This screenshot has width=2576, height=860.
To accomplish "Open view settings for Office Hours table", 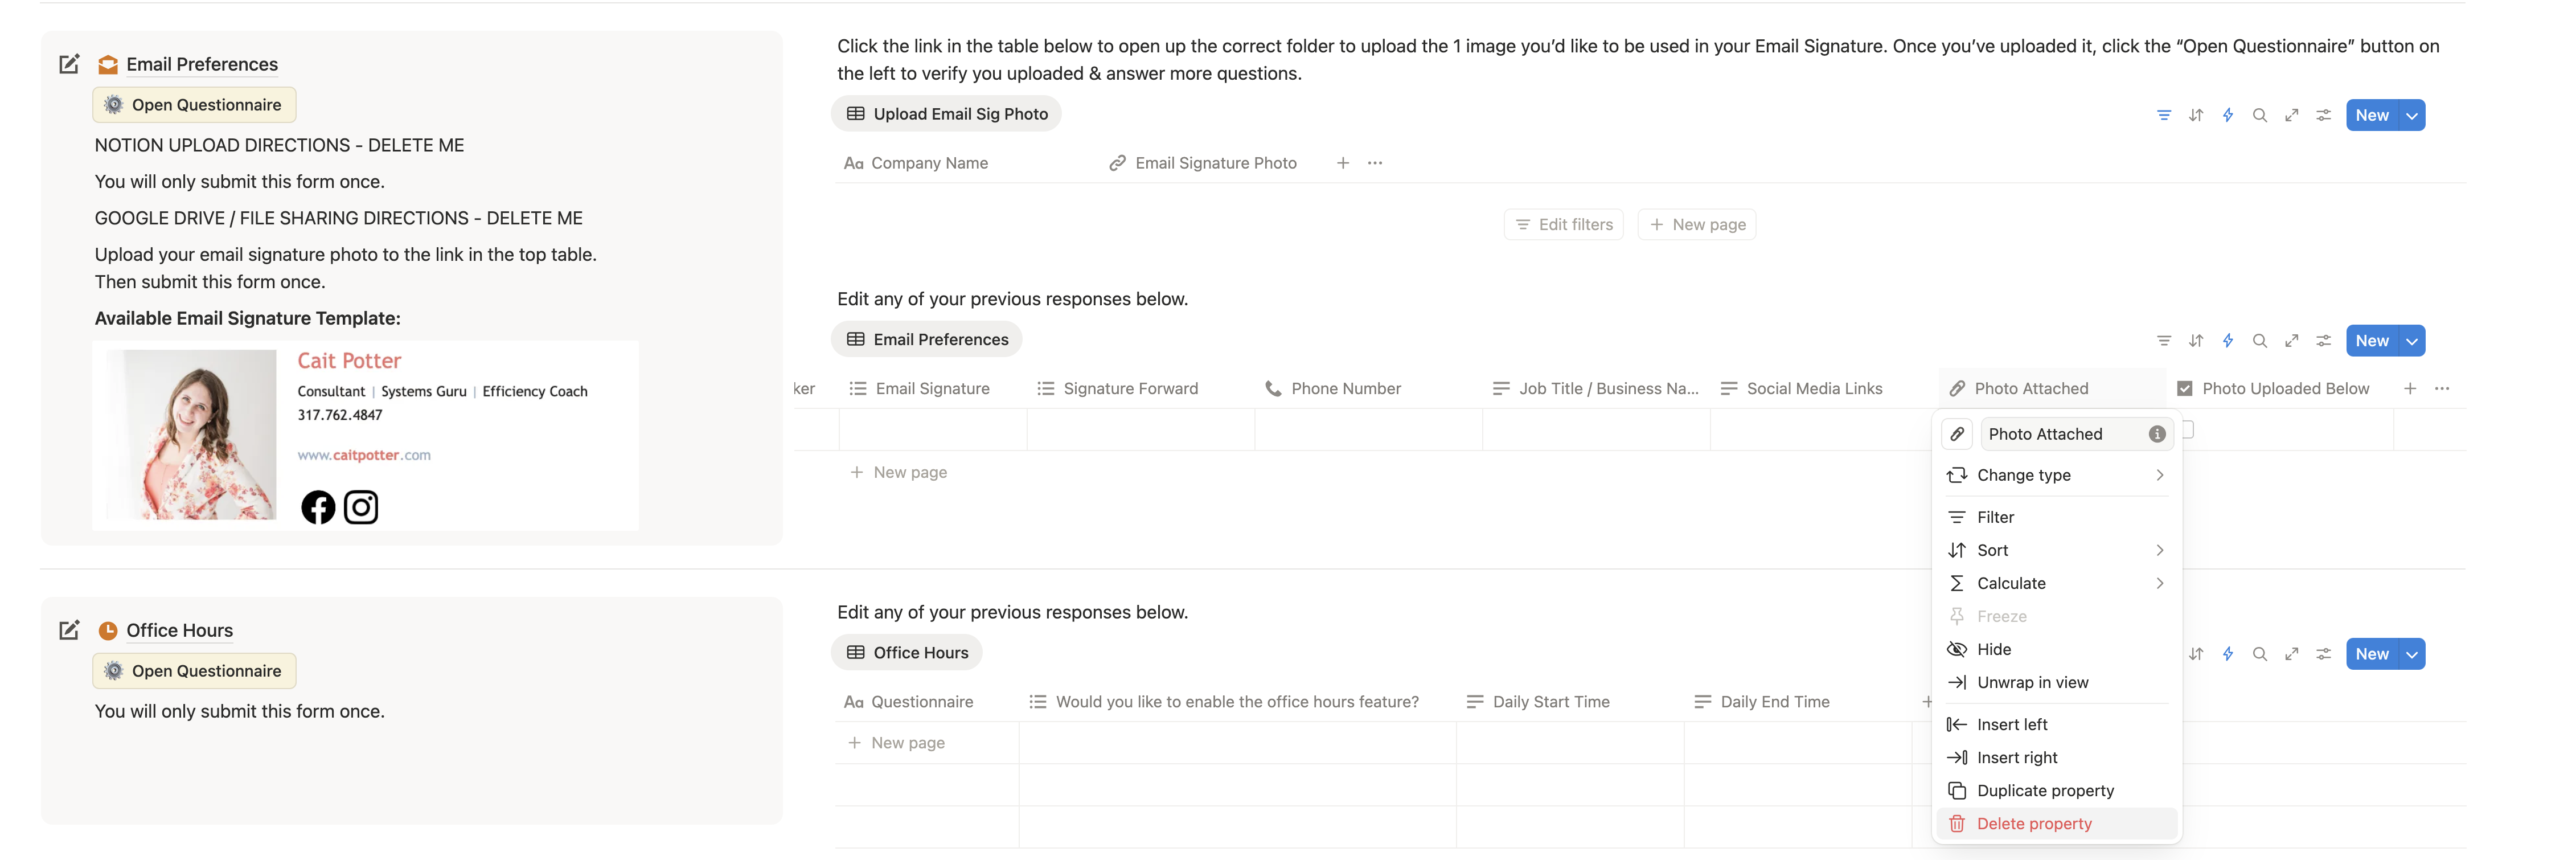I will pyautogui.click(x=2323, y=654).
